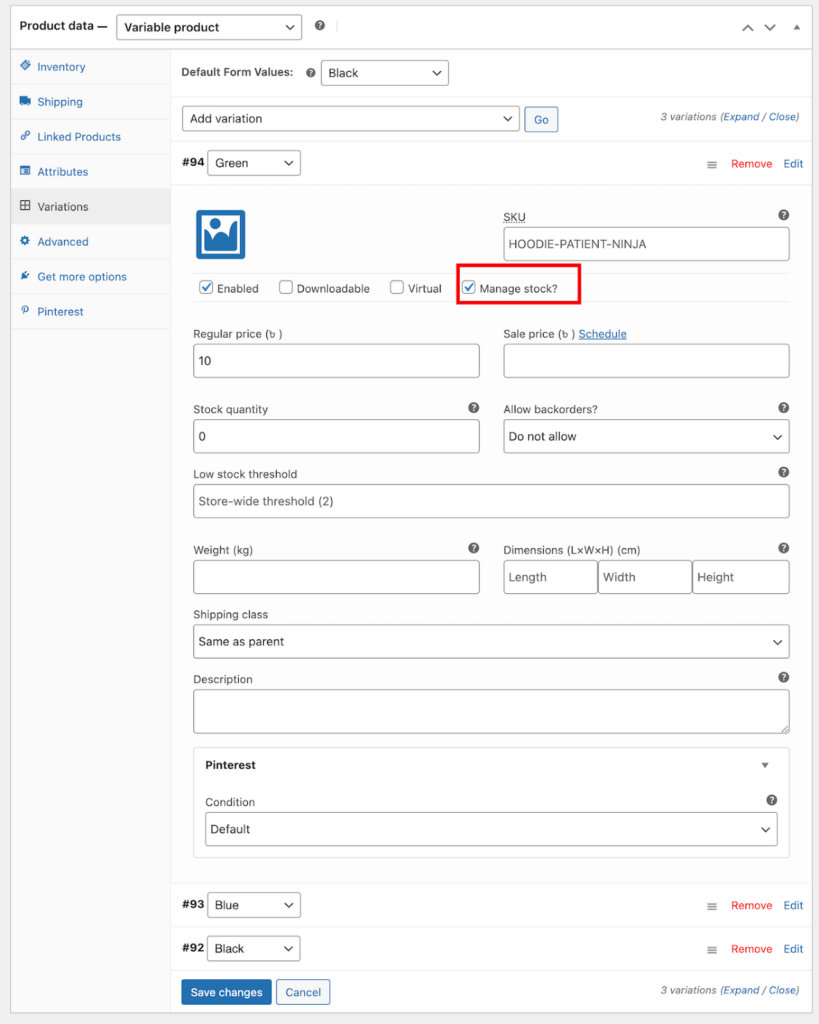This screenshot has height=1024, width=819.
Task: Click help icon next to Default Form Values
Action: click(311, 72)
